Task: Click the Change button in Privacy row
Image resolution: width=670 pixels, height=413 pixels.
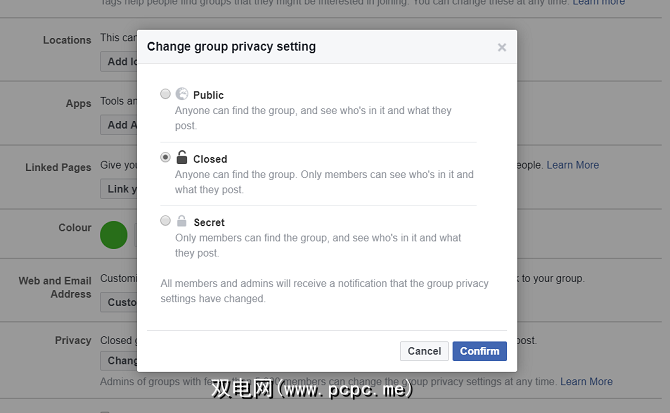Action: click(x=120, y=361)
